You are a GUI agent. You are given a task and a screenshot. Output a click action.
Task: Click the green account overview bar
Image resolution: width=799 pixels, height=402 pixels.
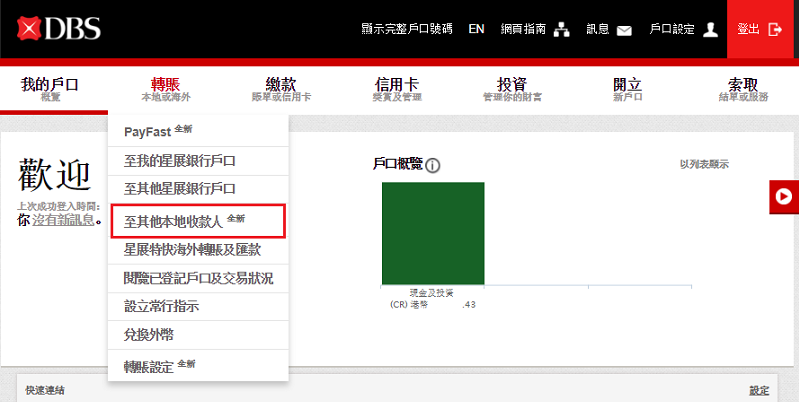433,233
